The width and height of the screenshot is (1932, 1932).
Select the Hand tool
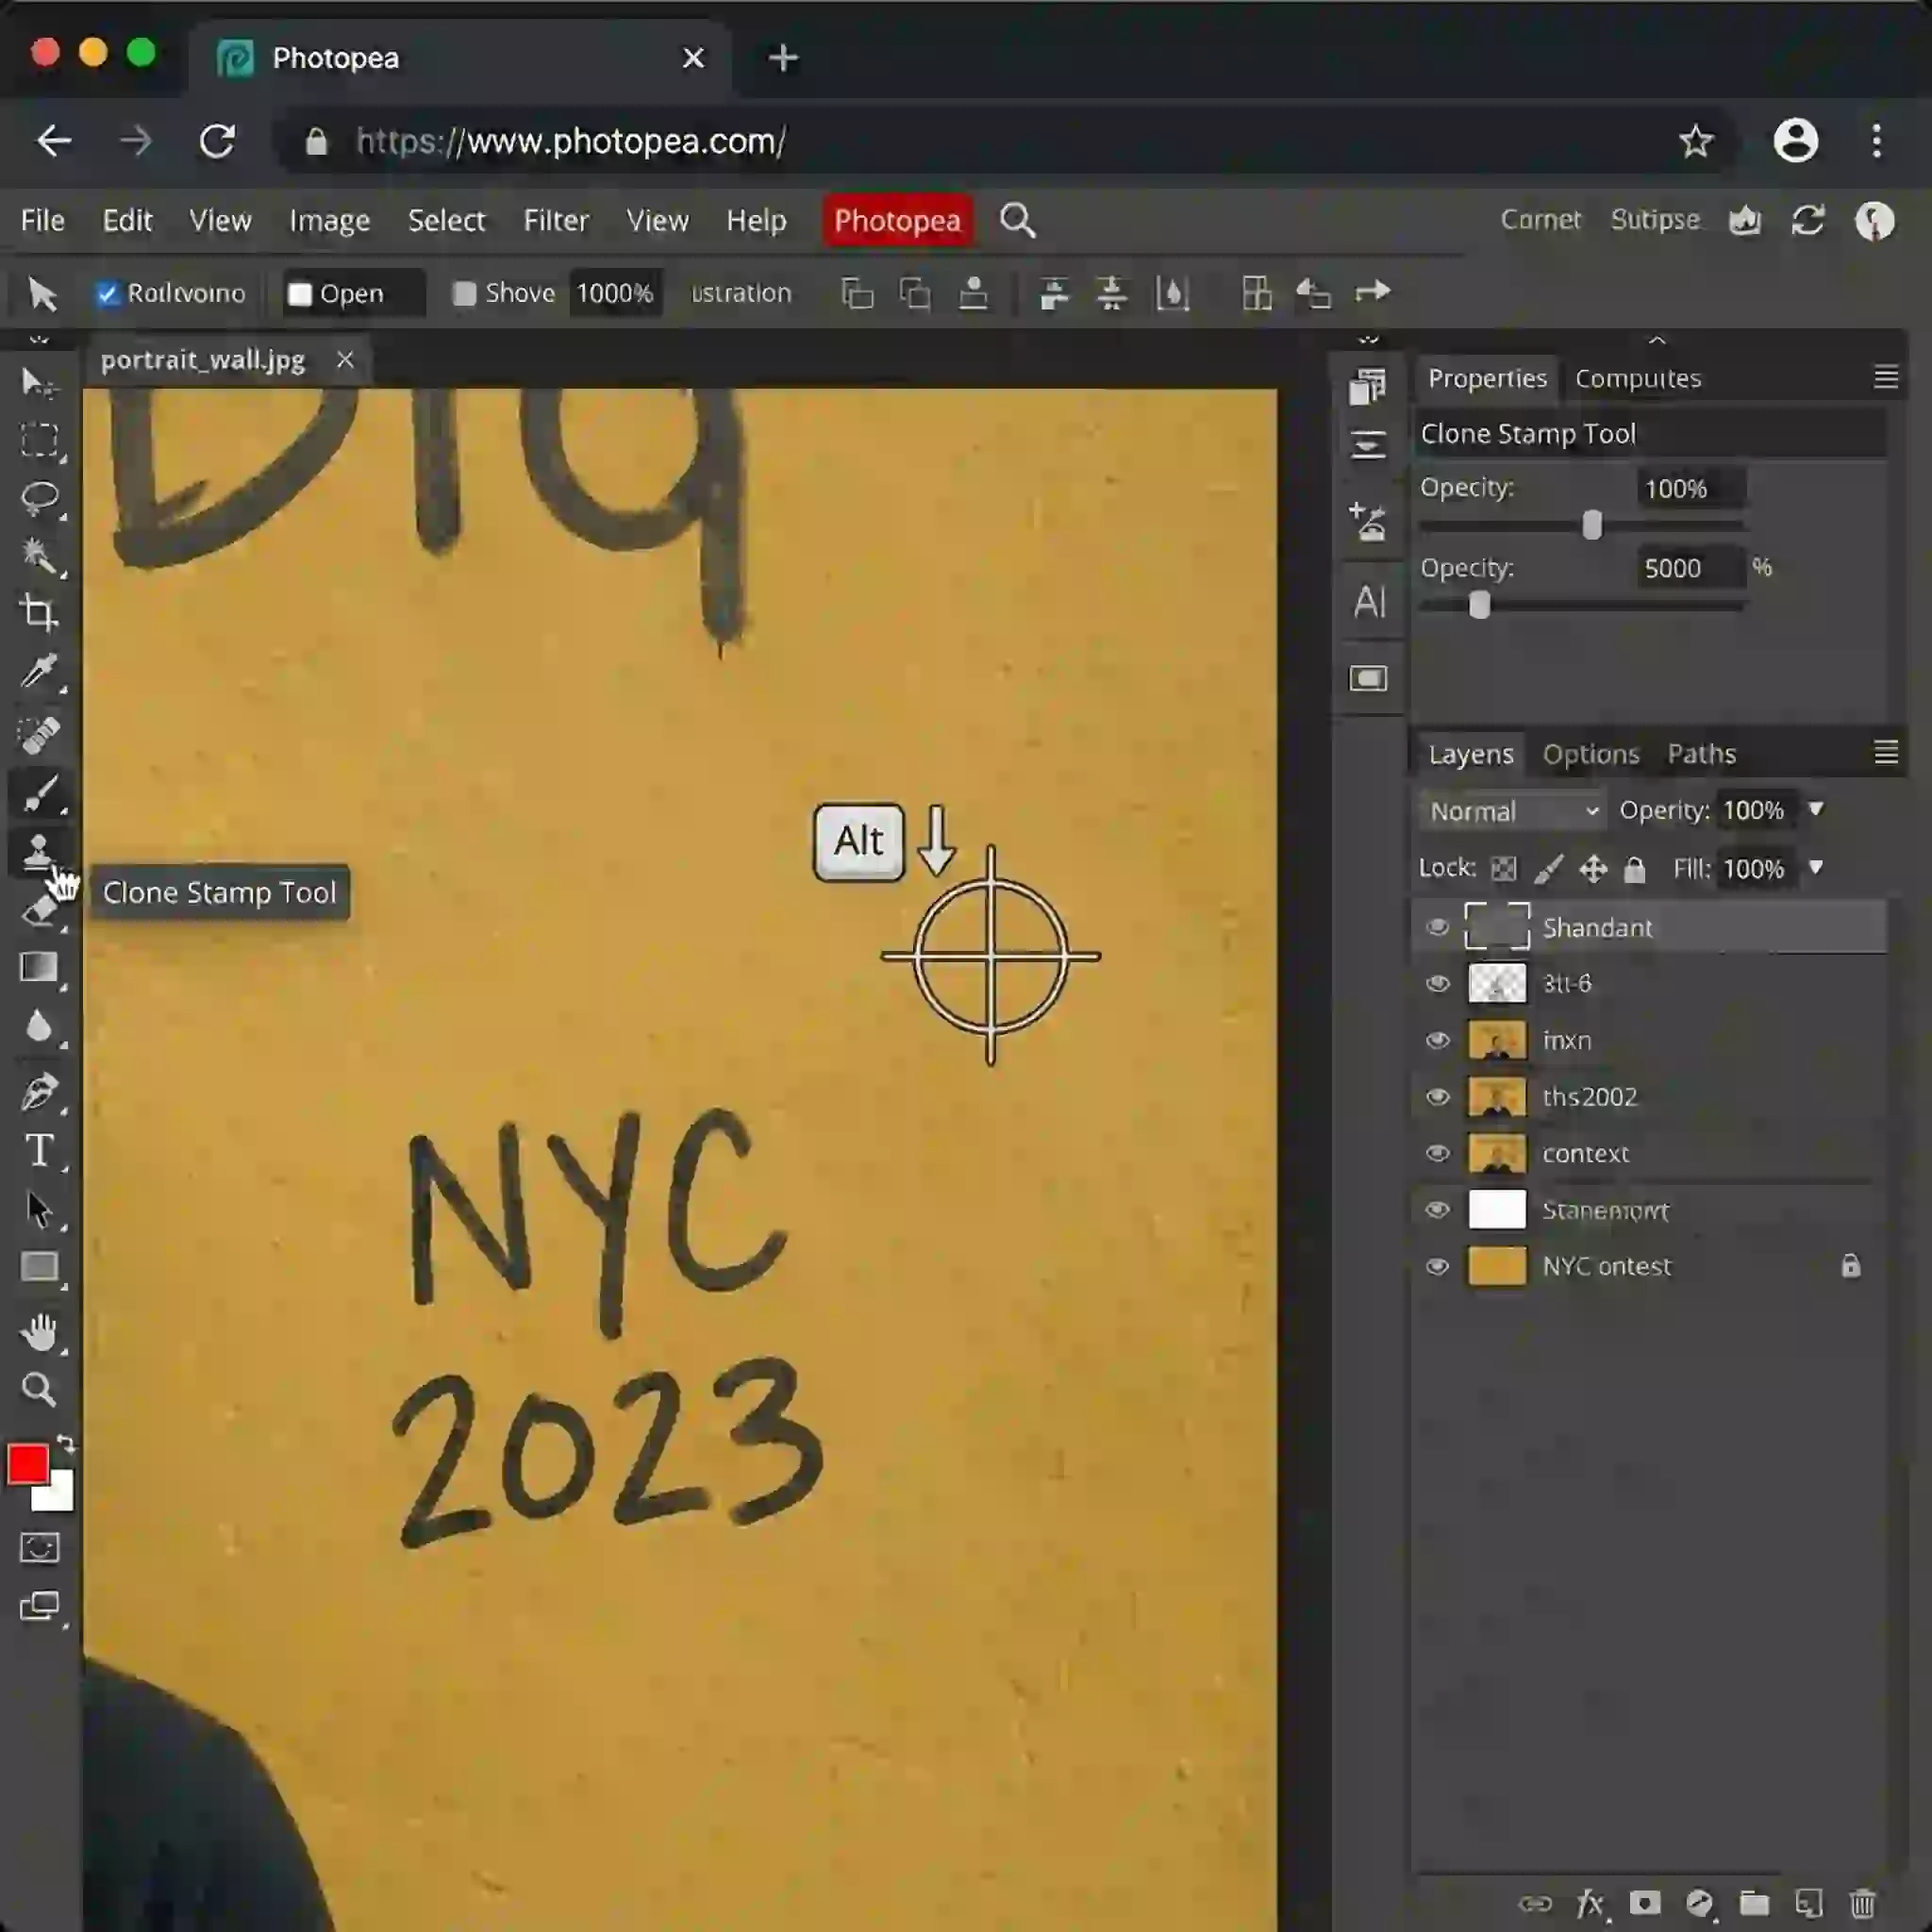click(38, 1331)
